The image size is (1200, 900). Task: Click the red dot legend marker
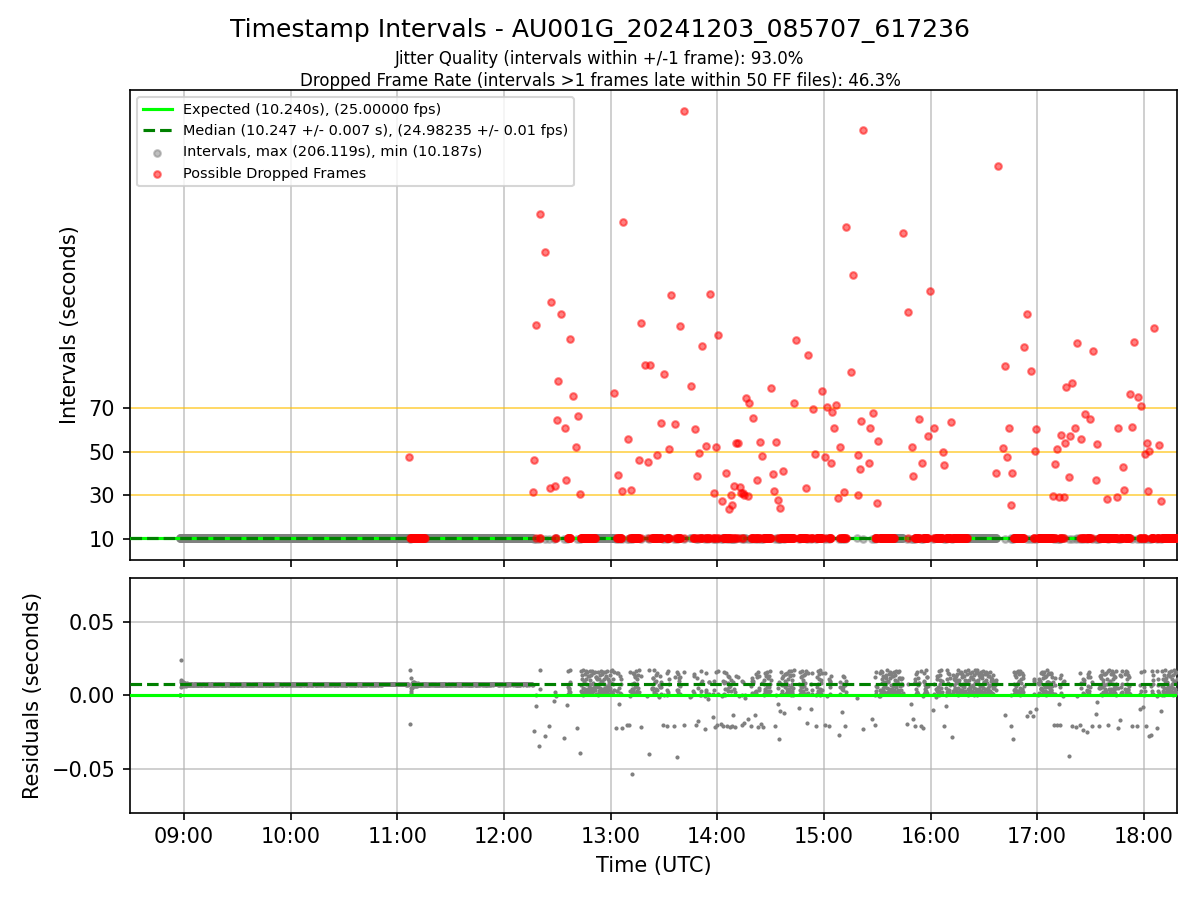(x=158, y=173)
